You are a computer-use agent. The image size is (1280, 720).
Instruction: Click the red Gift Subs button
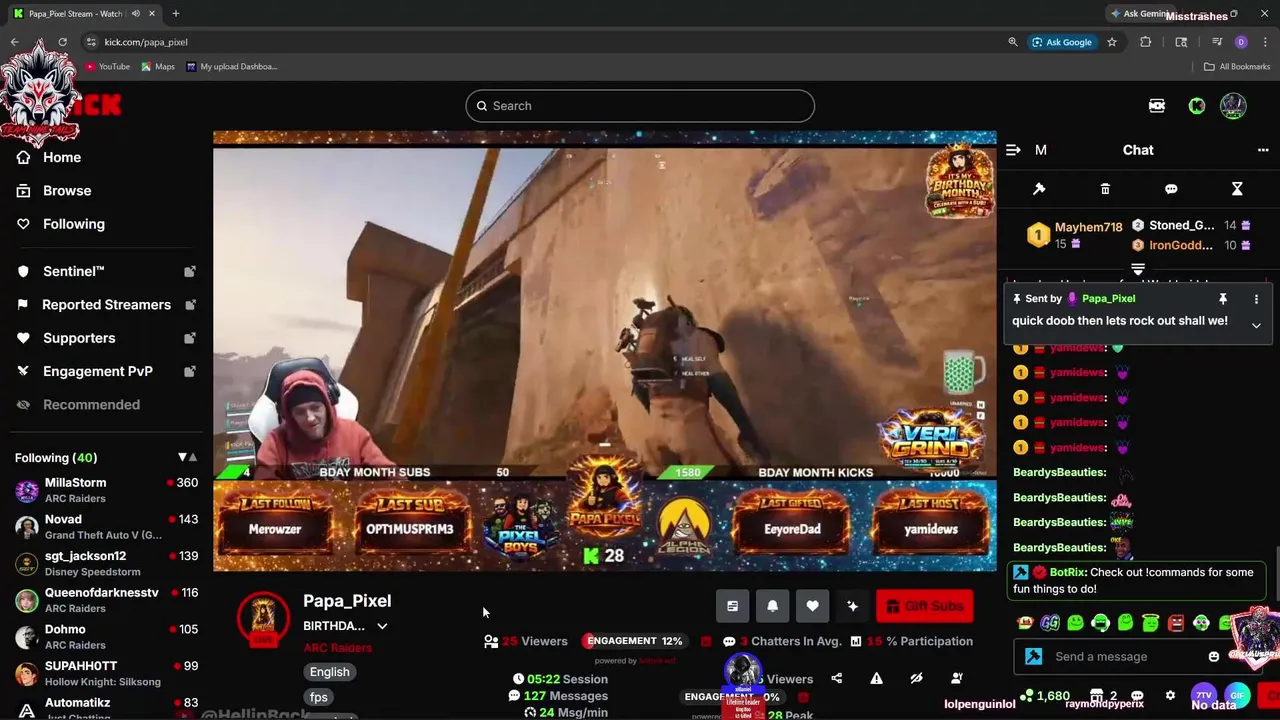click(x=924, y=606)
